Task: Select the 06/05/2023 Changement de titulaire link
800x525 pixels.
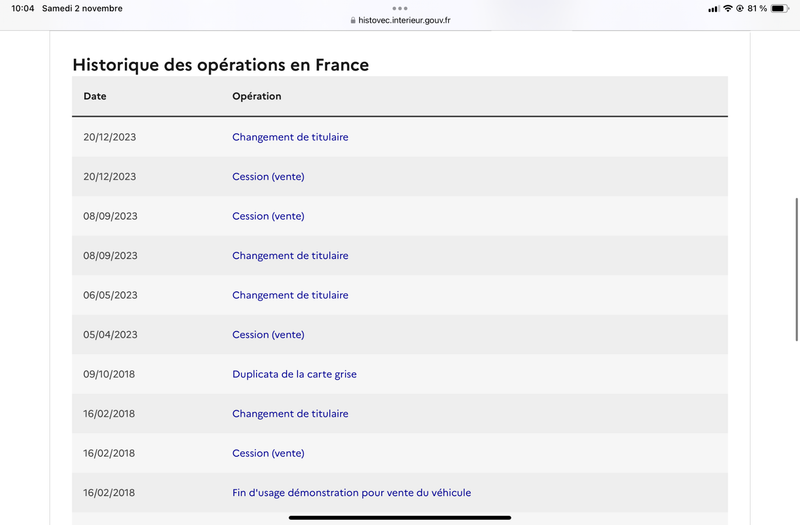Action: [x=290, y=295]
